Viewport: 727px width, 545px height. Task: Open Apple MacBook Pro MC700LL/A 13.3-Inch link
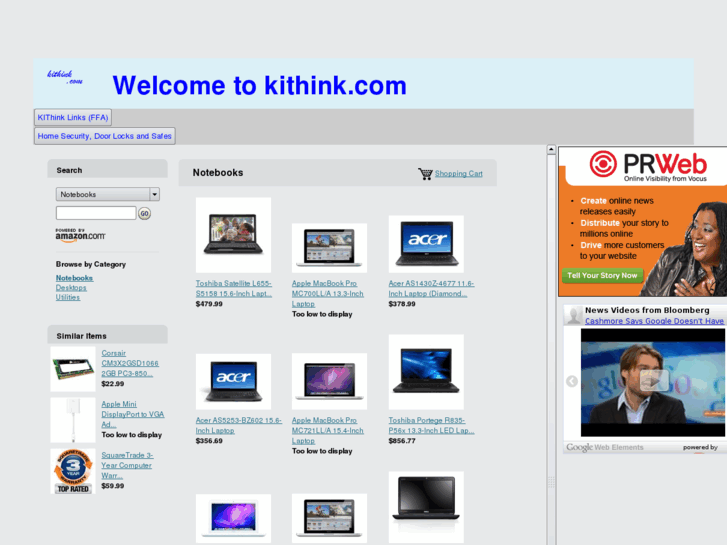328,294
